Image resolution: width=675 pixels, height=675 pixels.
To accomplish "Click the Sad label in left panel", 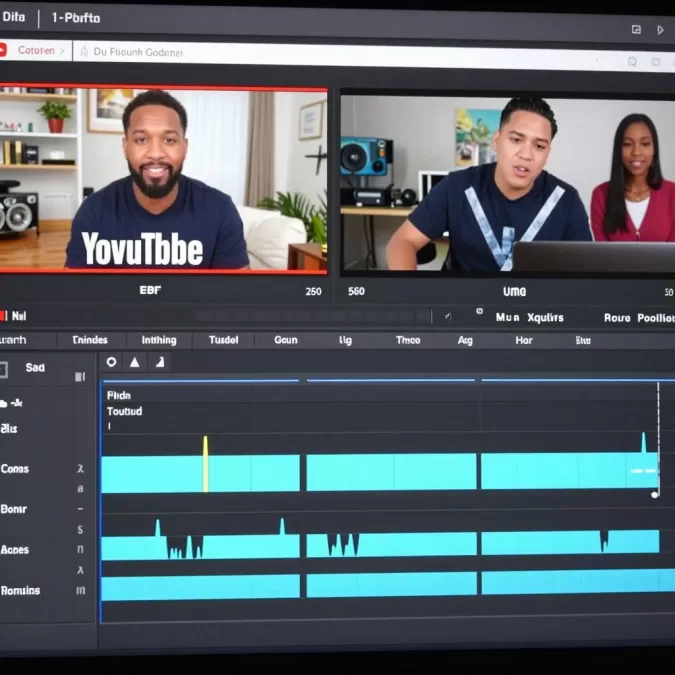I will coord(35,367).
